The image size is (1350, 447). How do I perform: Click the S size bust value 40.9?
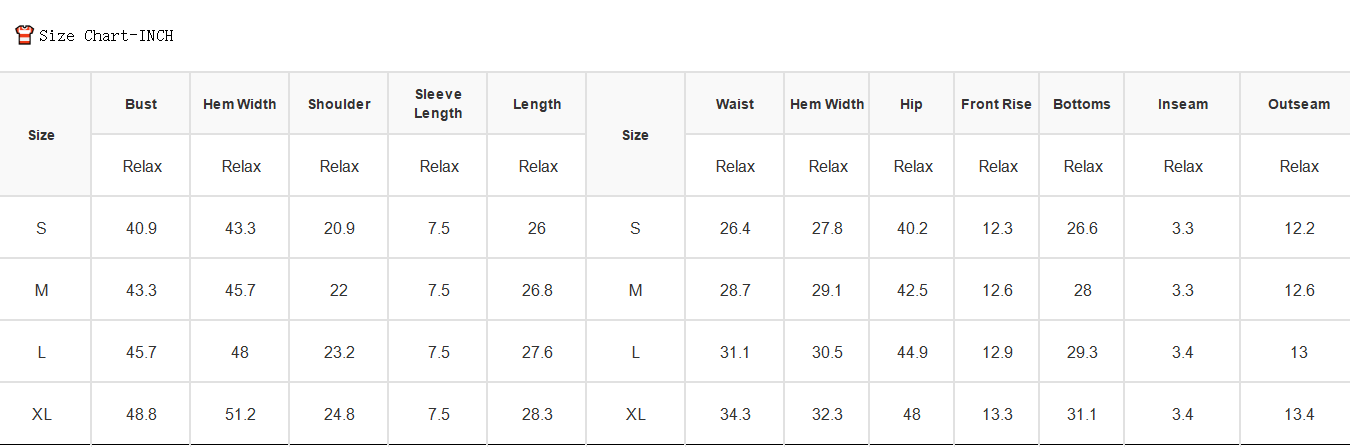click(141, 228)
